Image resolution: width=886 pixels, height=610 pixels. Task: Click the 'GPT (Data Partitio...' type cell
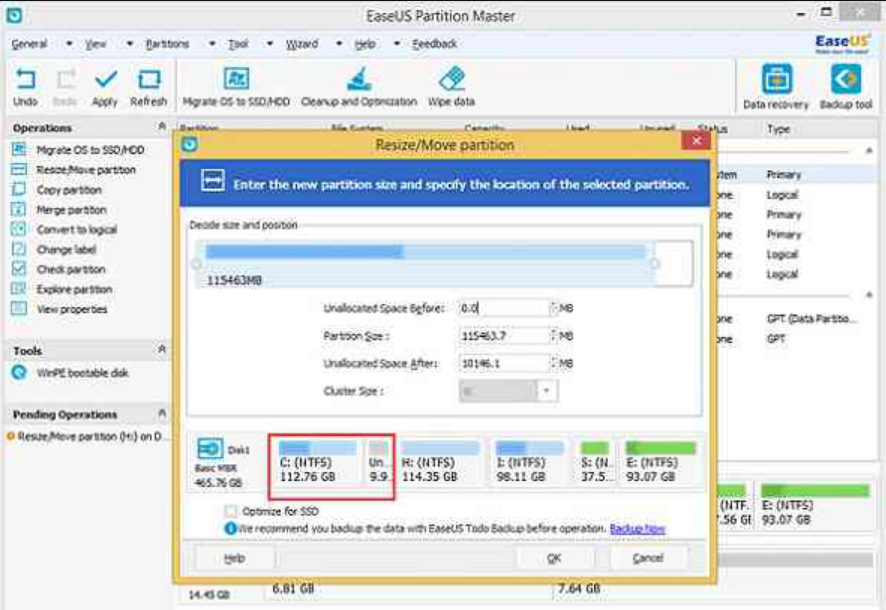click(x=811, y=319)
